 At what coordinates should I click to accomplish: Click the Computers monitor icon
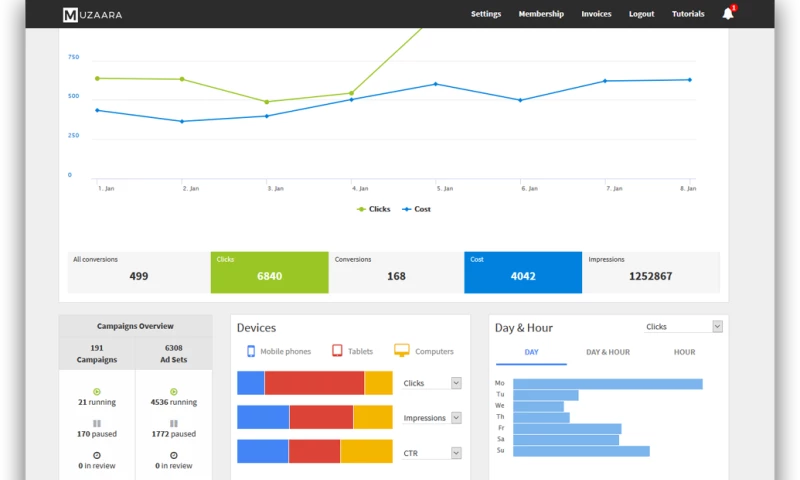402,351
